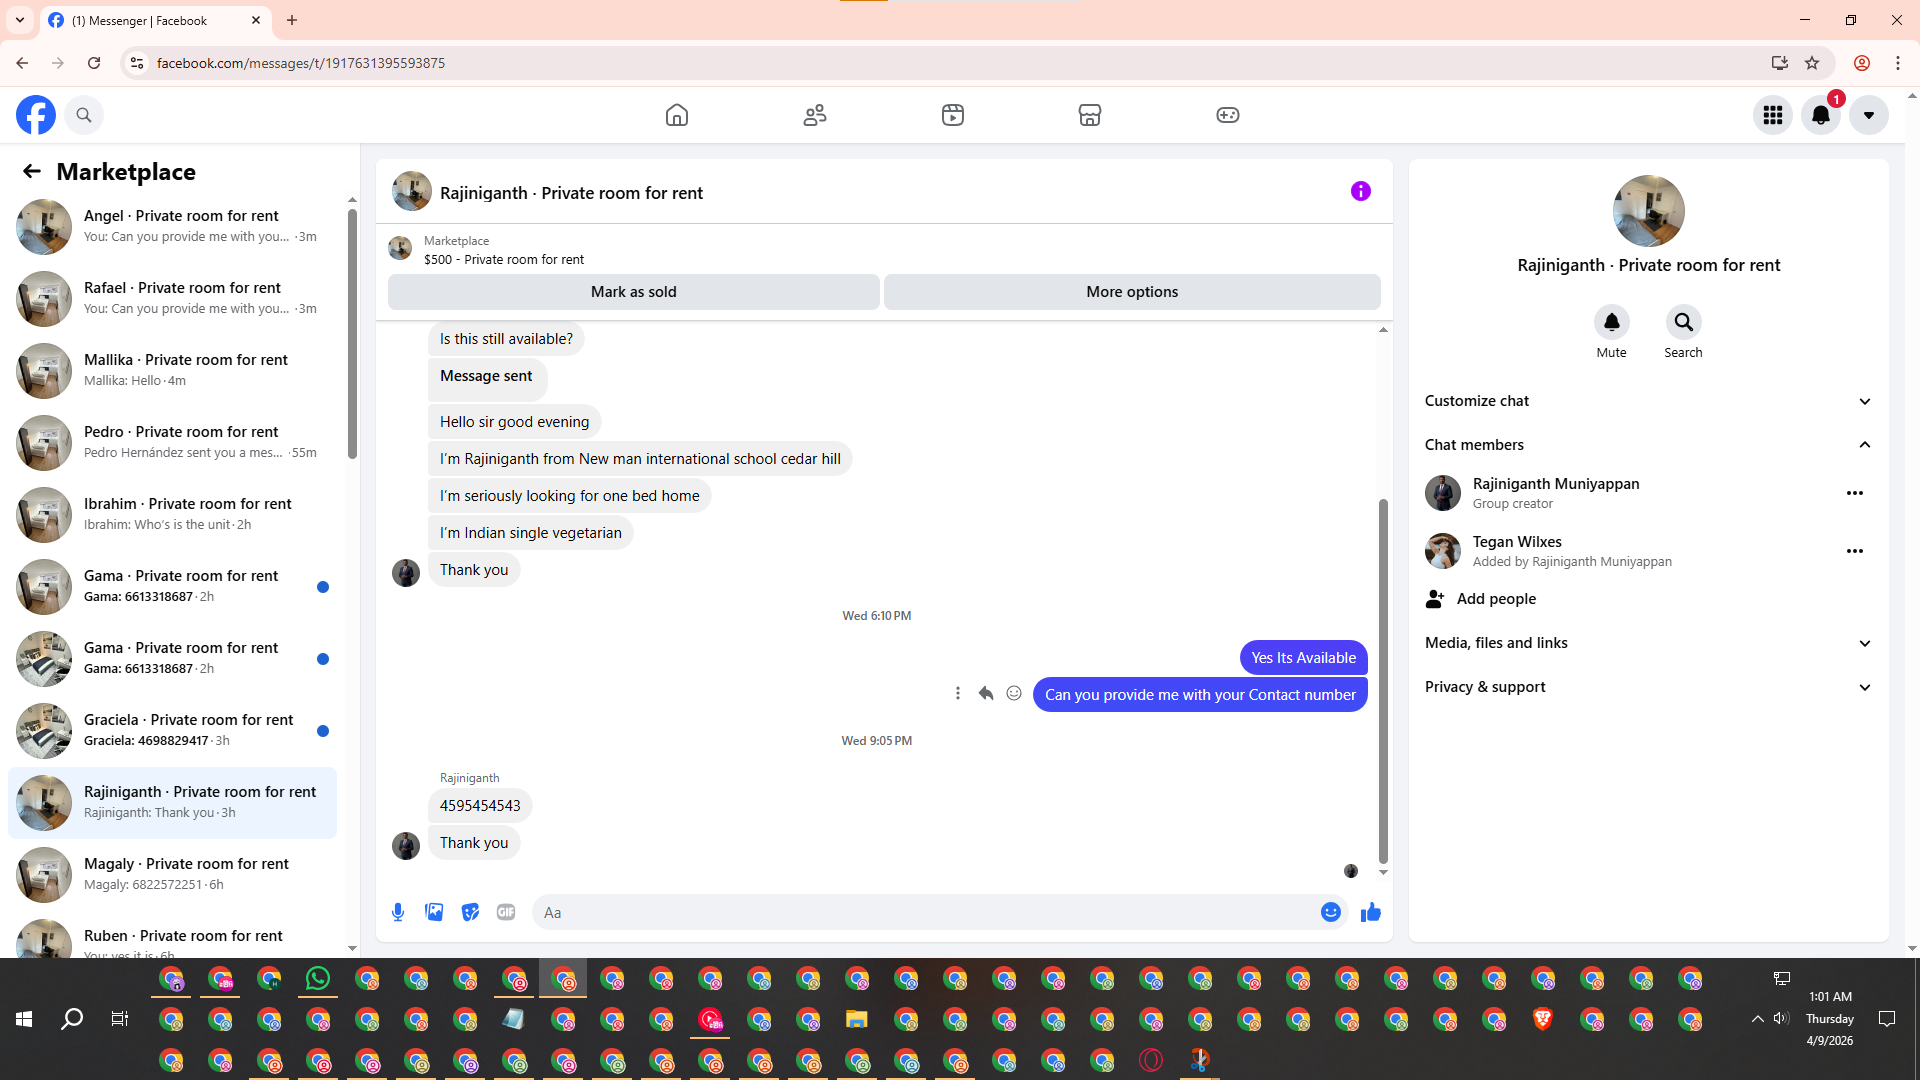Send a thumbs up like
Image resolution: width=1920 pixels, height=1080 pixels.
1370,912
